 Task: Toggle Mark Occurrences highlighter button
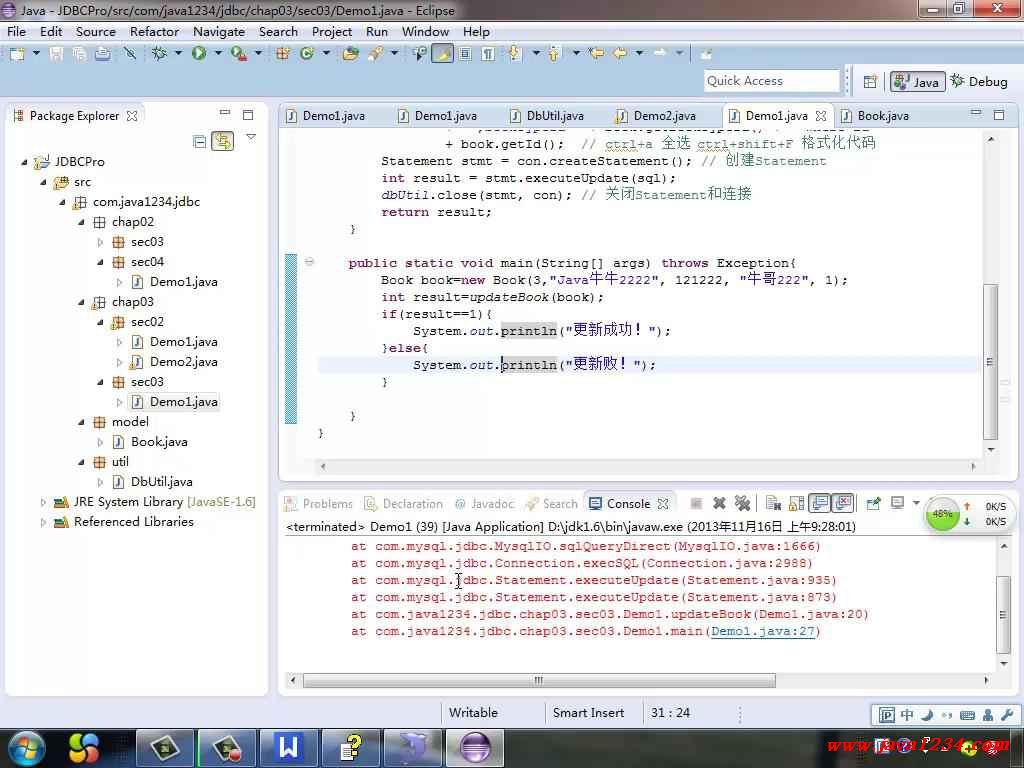tap(443, 54)
